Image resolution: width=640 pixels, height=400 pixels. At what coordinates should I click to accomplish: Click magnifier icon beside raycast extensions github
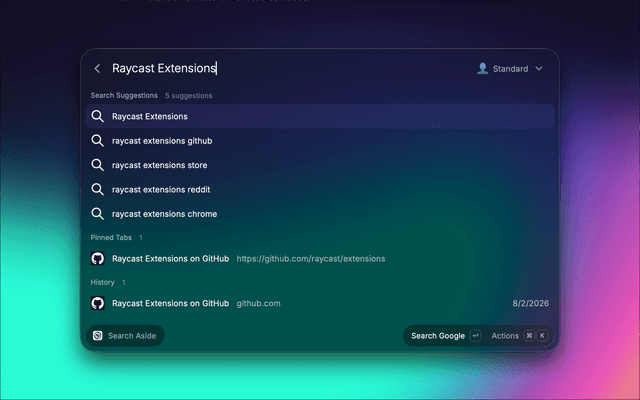[x=97, y=141]
